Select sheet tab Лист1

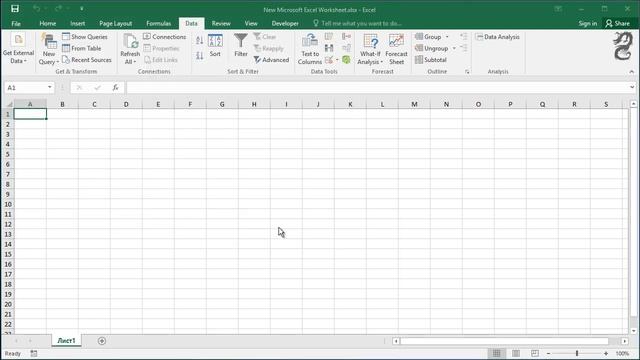click(66, 340)
